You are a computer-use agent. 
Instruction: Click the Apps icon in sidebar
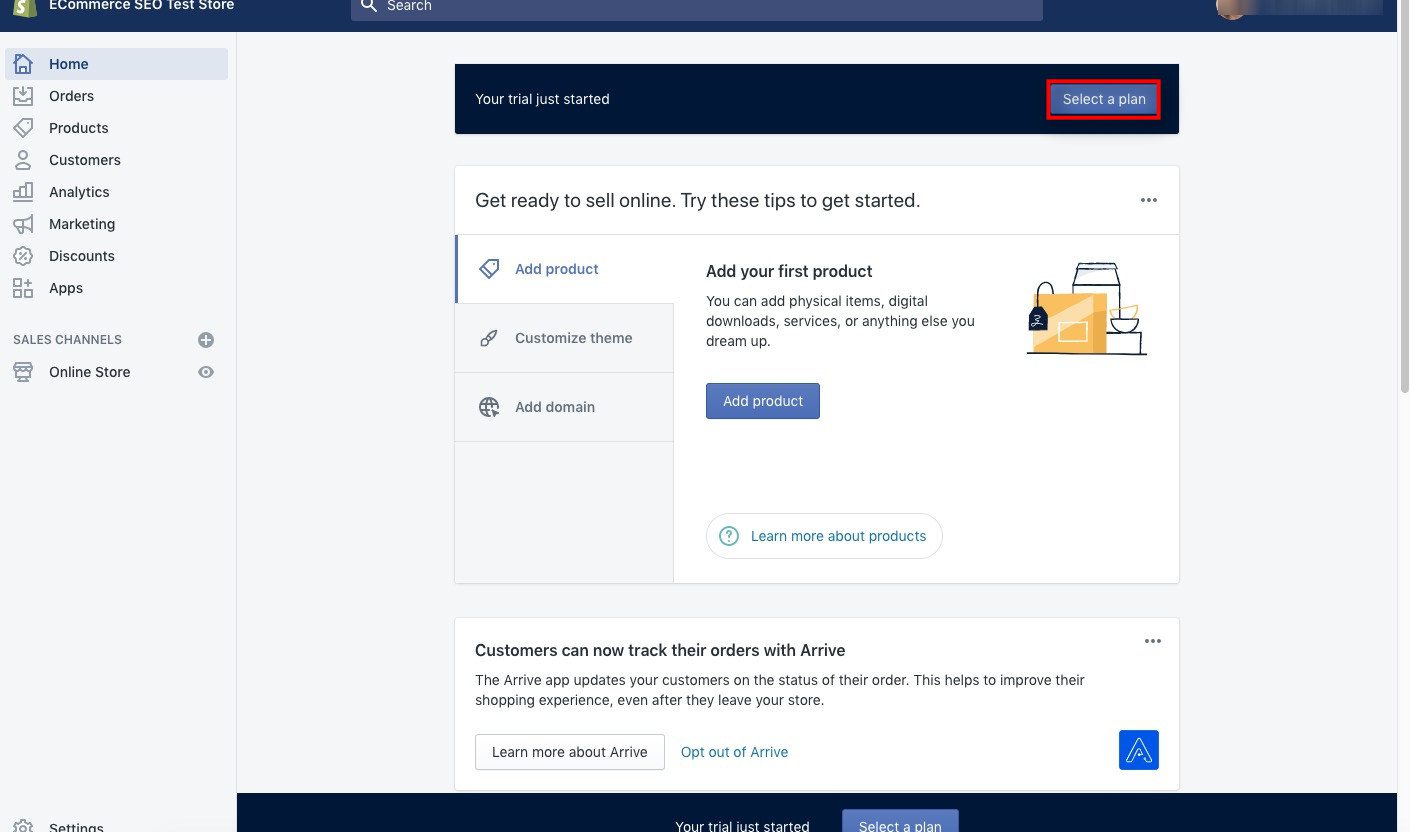pos(22,287)
